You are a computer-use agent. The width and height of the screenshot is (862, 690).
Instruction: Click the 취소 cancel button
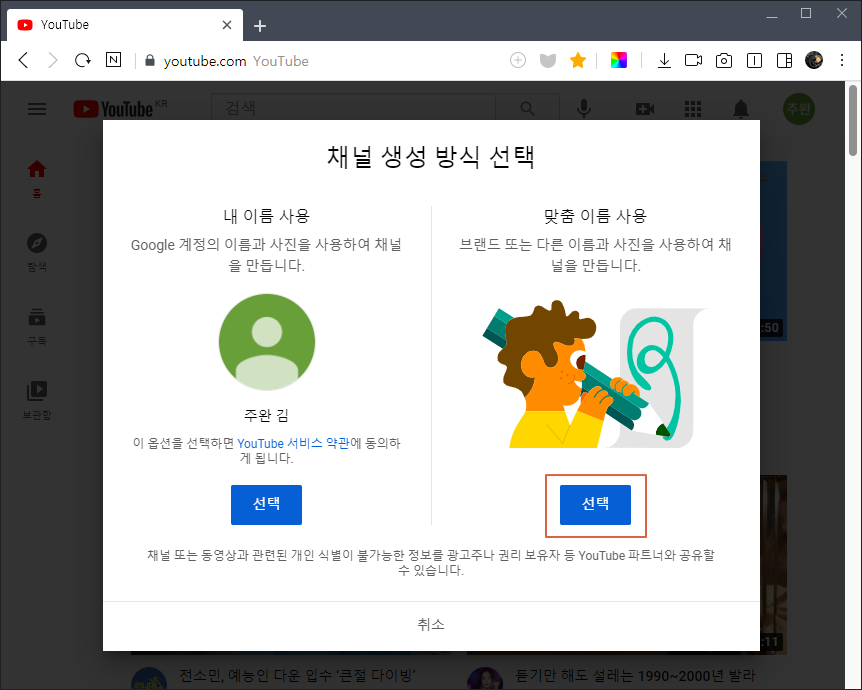click(x=431, y=624)
